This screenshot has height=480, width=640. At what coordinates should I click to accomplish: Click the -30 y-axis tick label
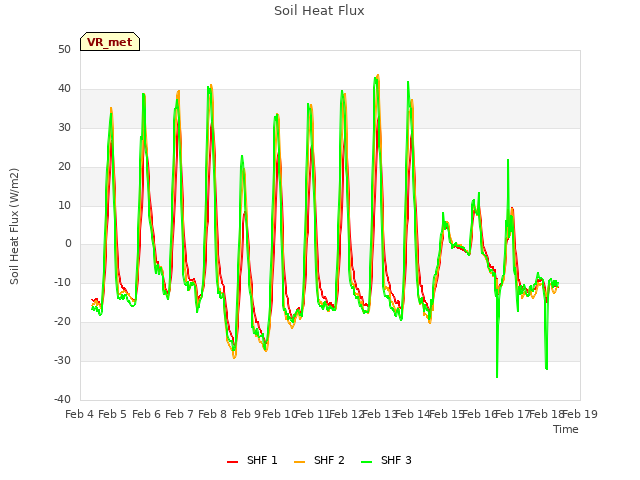62,360
